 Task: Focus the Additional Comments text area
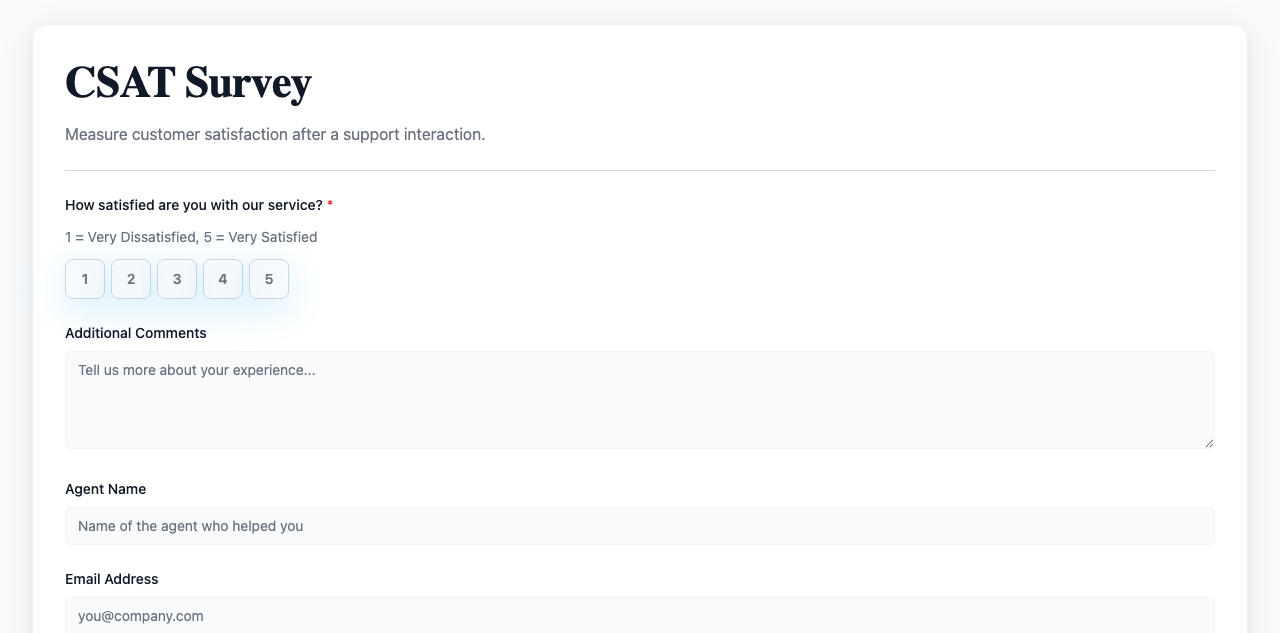coord(639,400)
